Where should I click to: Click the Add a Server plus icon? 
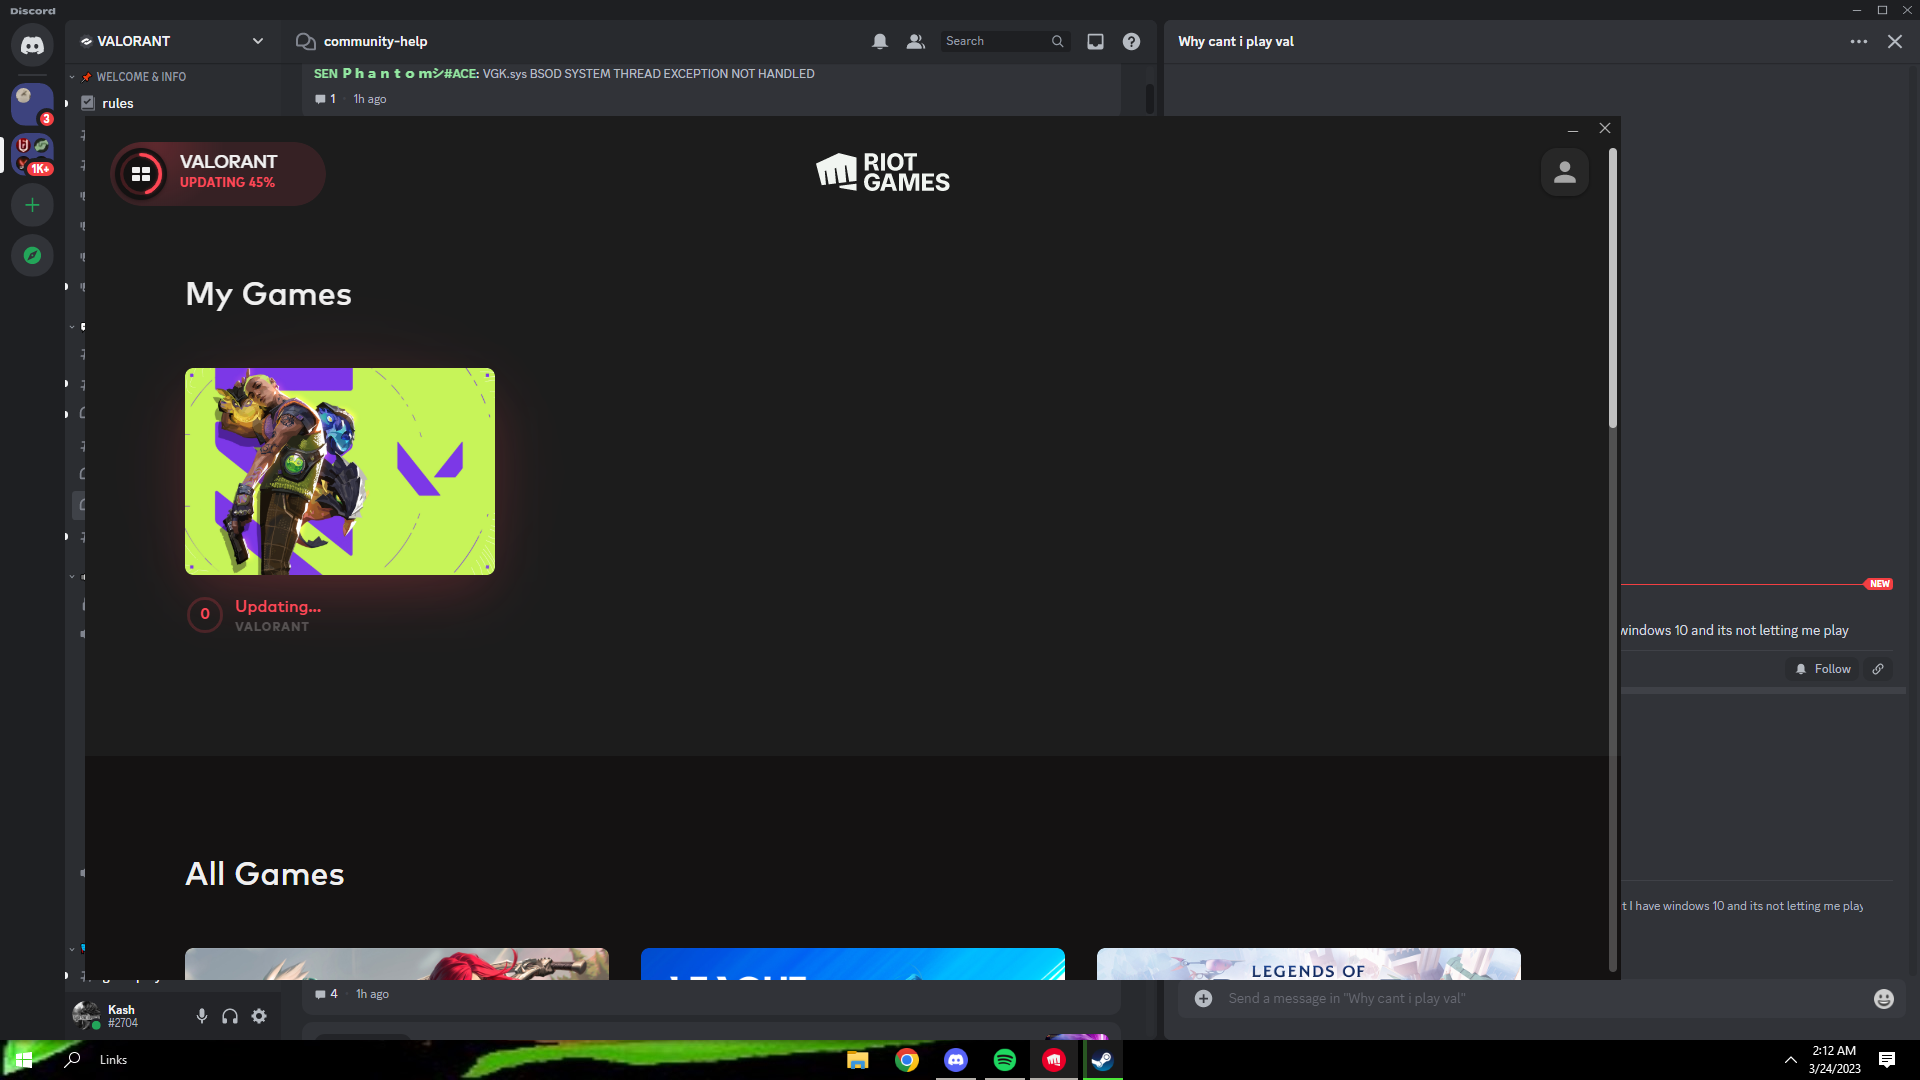32,204
